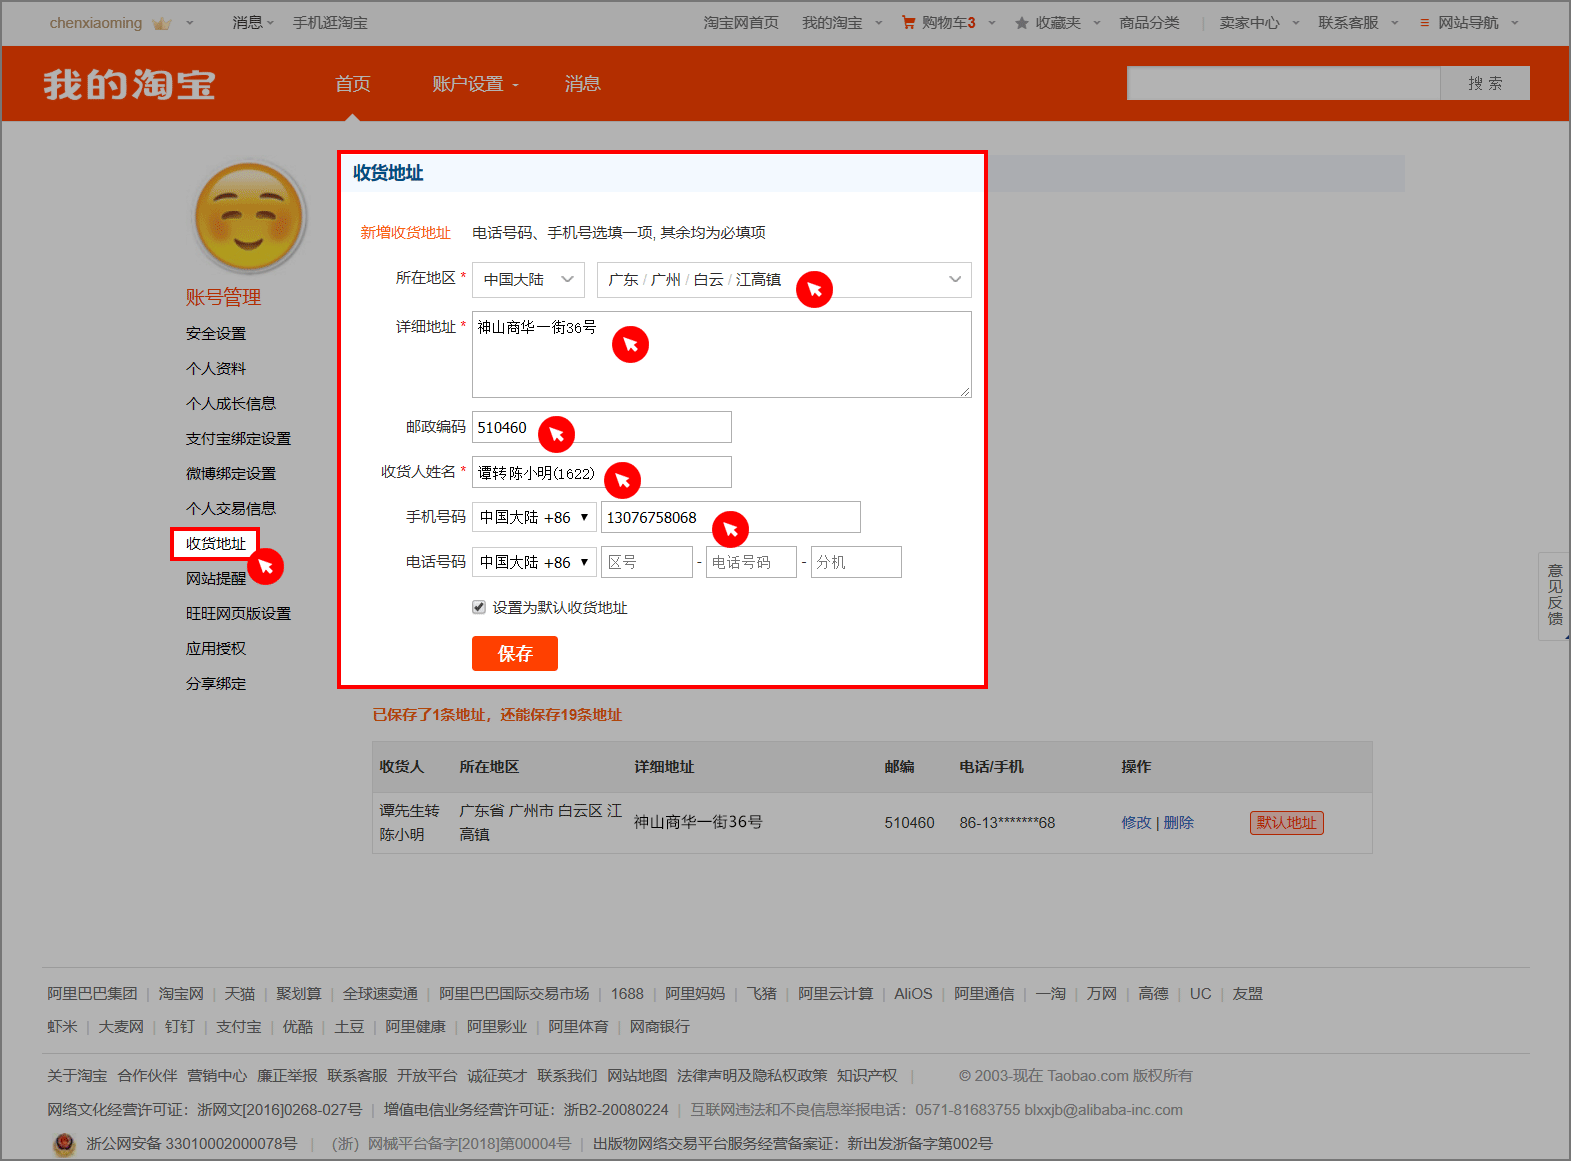Click the 收货人姓名 input field
This screenshot has height=1161, width=1571.
click(601, 472)
